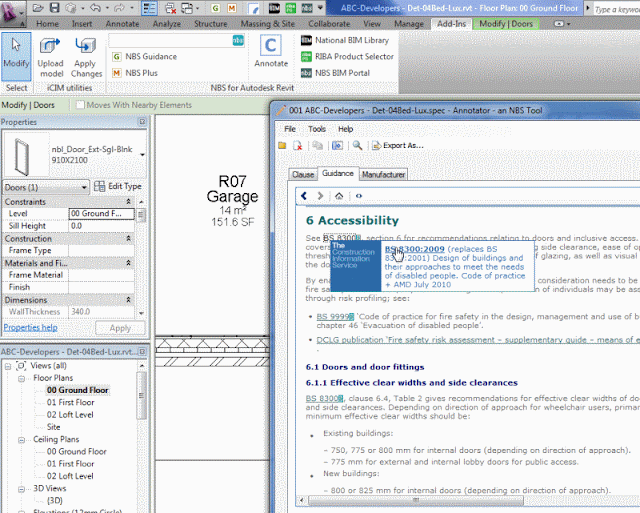Open Customize Quick Access Toolbar dropdown

[320, 8]
